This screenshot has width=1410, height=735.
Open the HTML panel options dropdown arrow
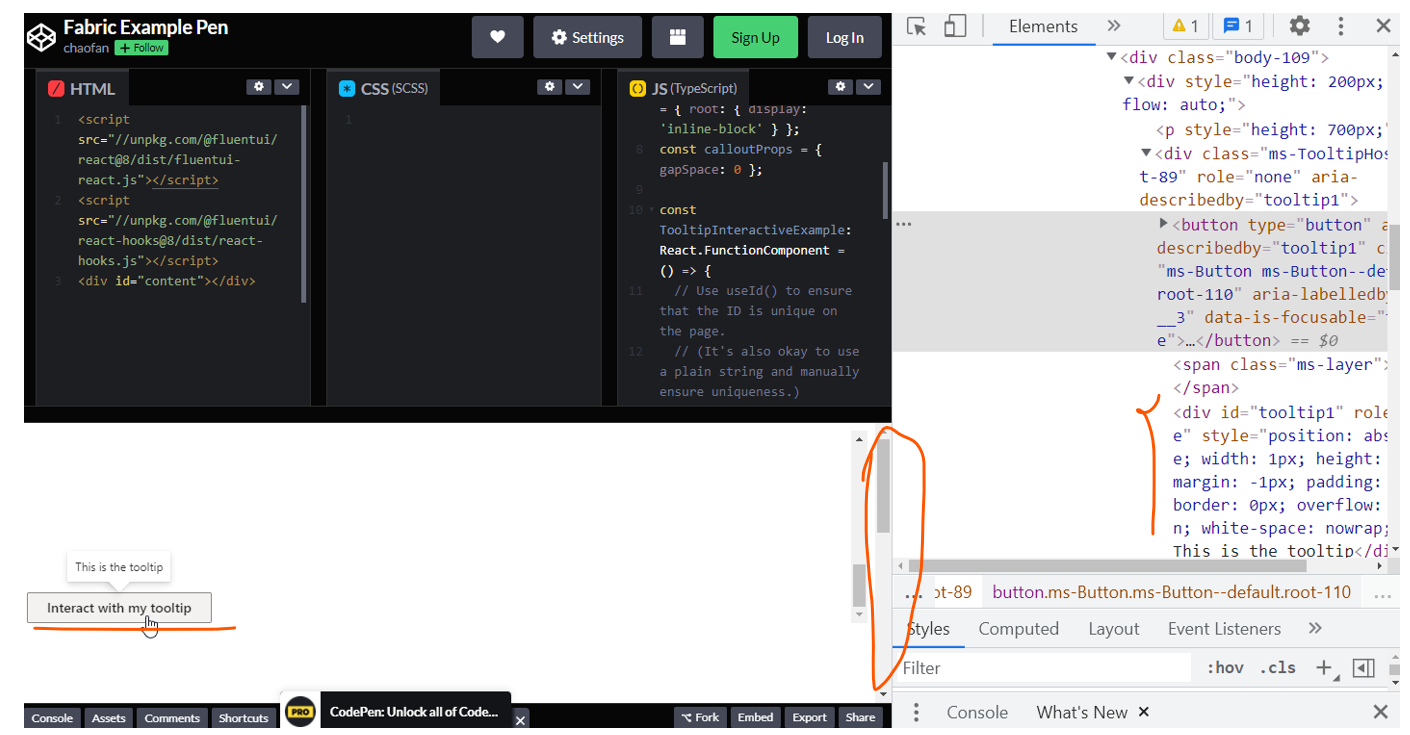coord(287,87)
